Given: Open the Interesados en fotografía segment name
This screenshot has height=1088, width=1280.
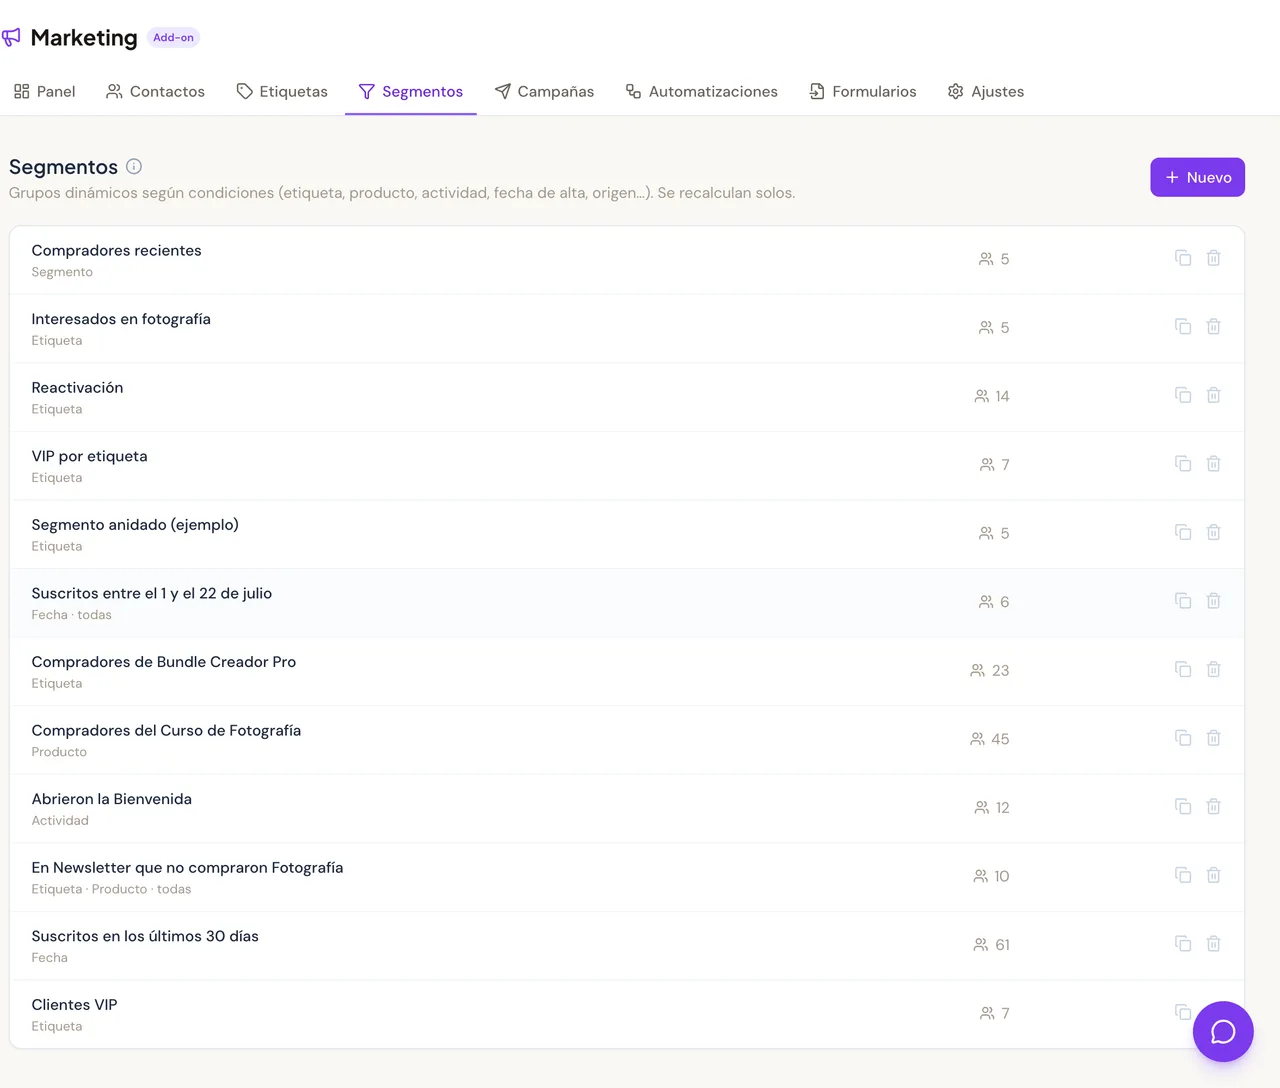Looking at the screenshot, I should point(121,319).
